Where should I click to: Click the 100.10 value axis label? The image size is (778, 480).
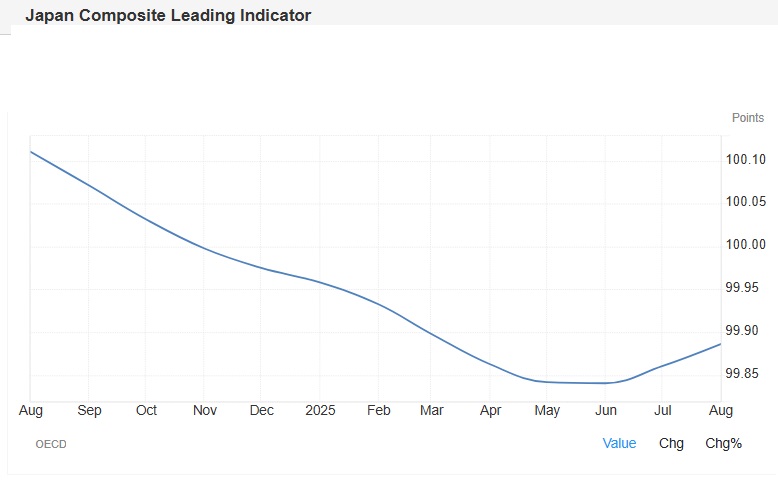coord(746,160)
